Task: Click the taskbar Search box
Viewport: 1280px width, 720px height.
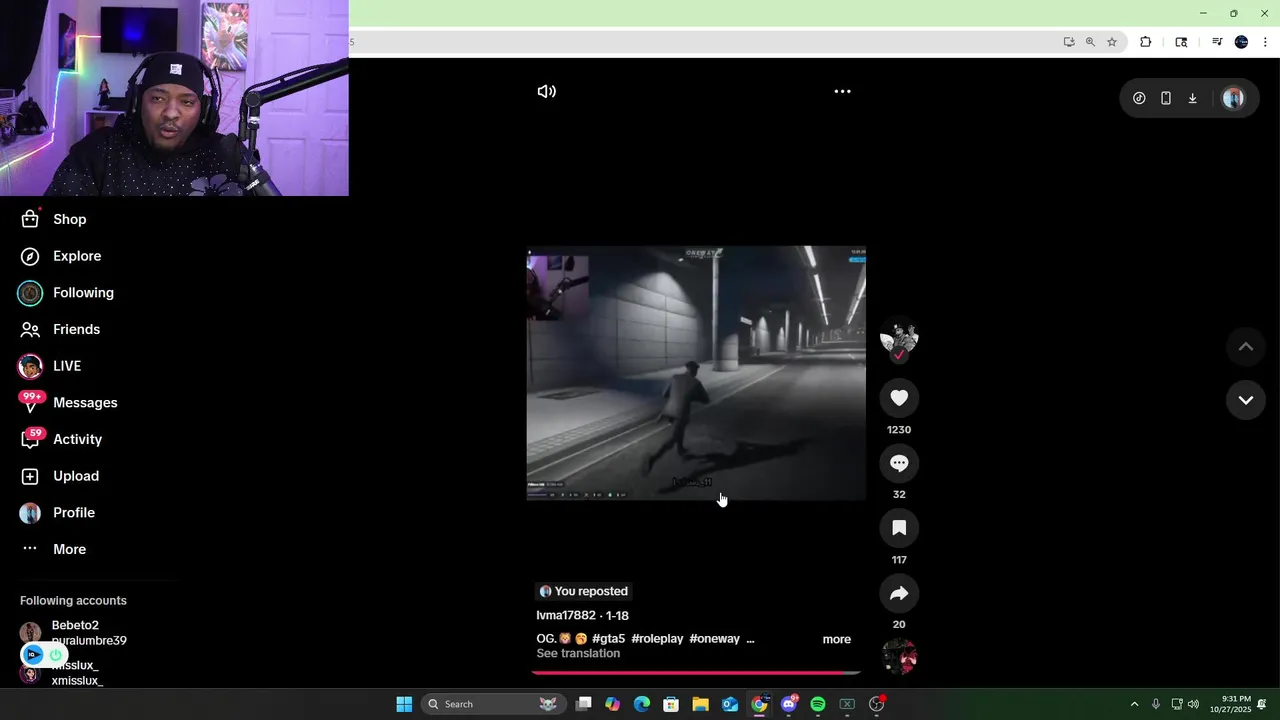Action: pyautogui.click(x=492, y=704)
